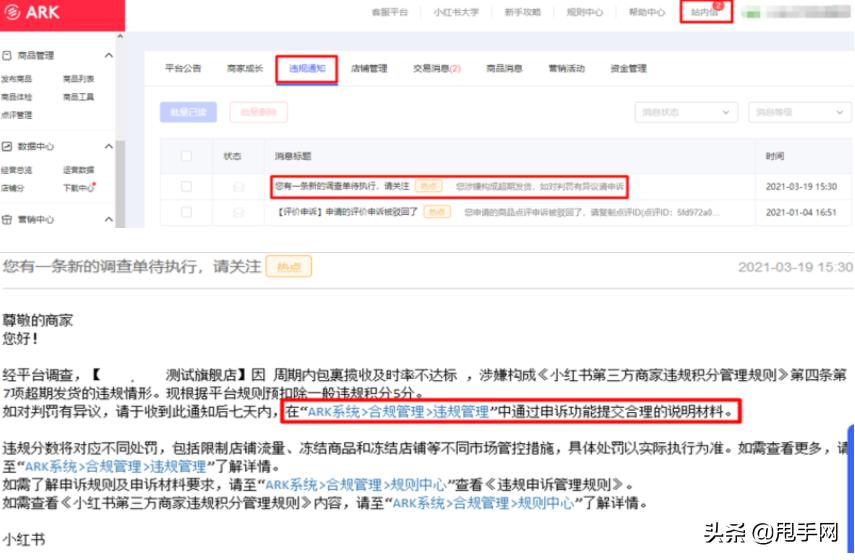Toggle the select-all checkbox in table header
855x560 pixels.
[186, 156]
